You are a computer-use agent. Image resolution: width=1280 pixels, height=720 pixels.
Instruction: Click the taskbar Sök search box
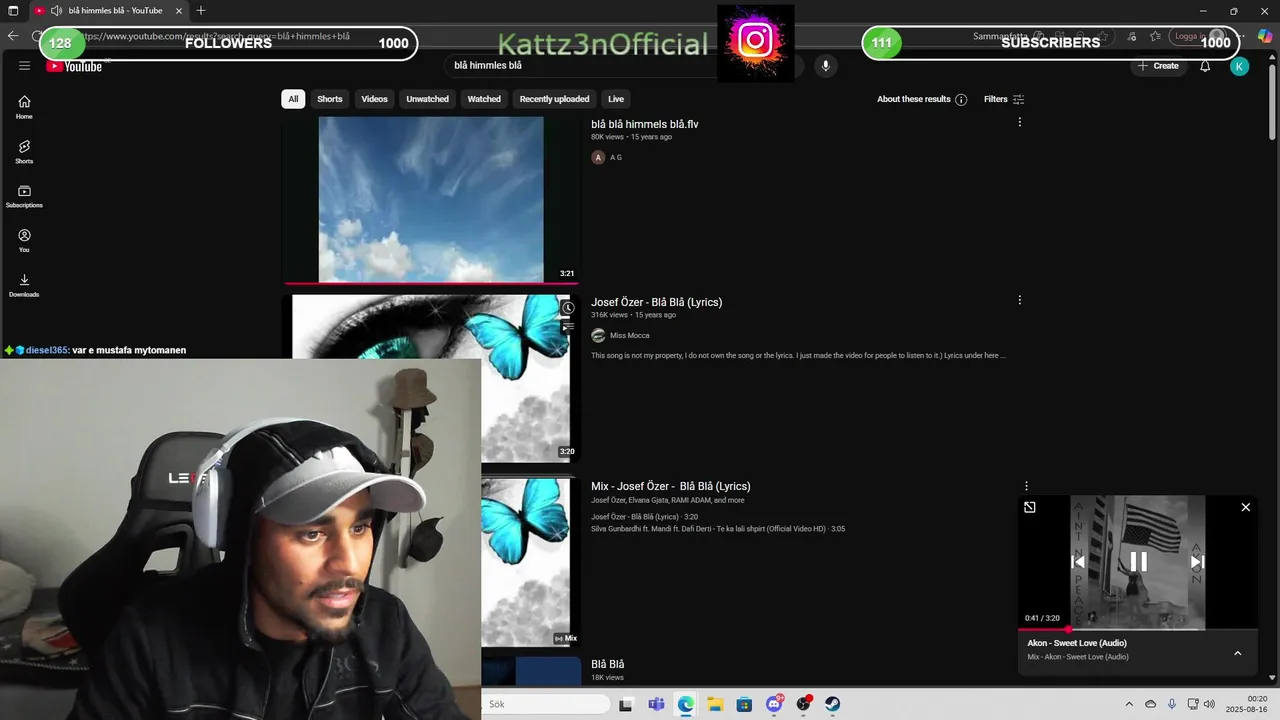[x=546, y=704]
